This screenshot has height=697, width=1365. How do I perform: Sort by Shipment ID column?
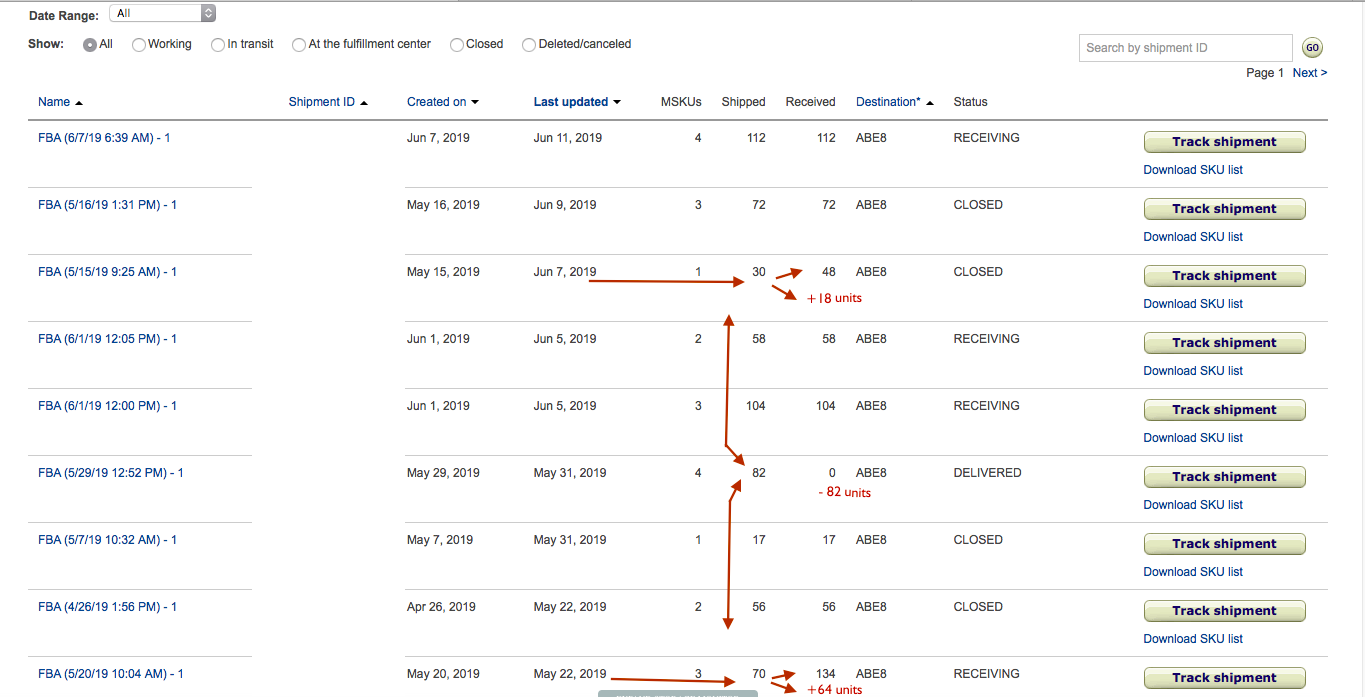[321, 102]
